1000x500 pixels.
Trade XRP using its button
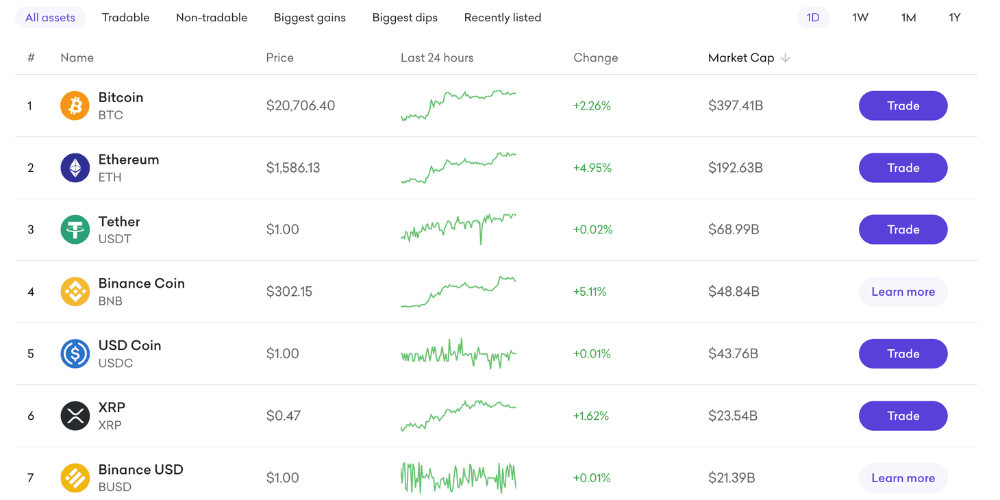903,416
